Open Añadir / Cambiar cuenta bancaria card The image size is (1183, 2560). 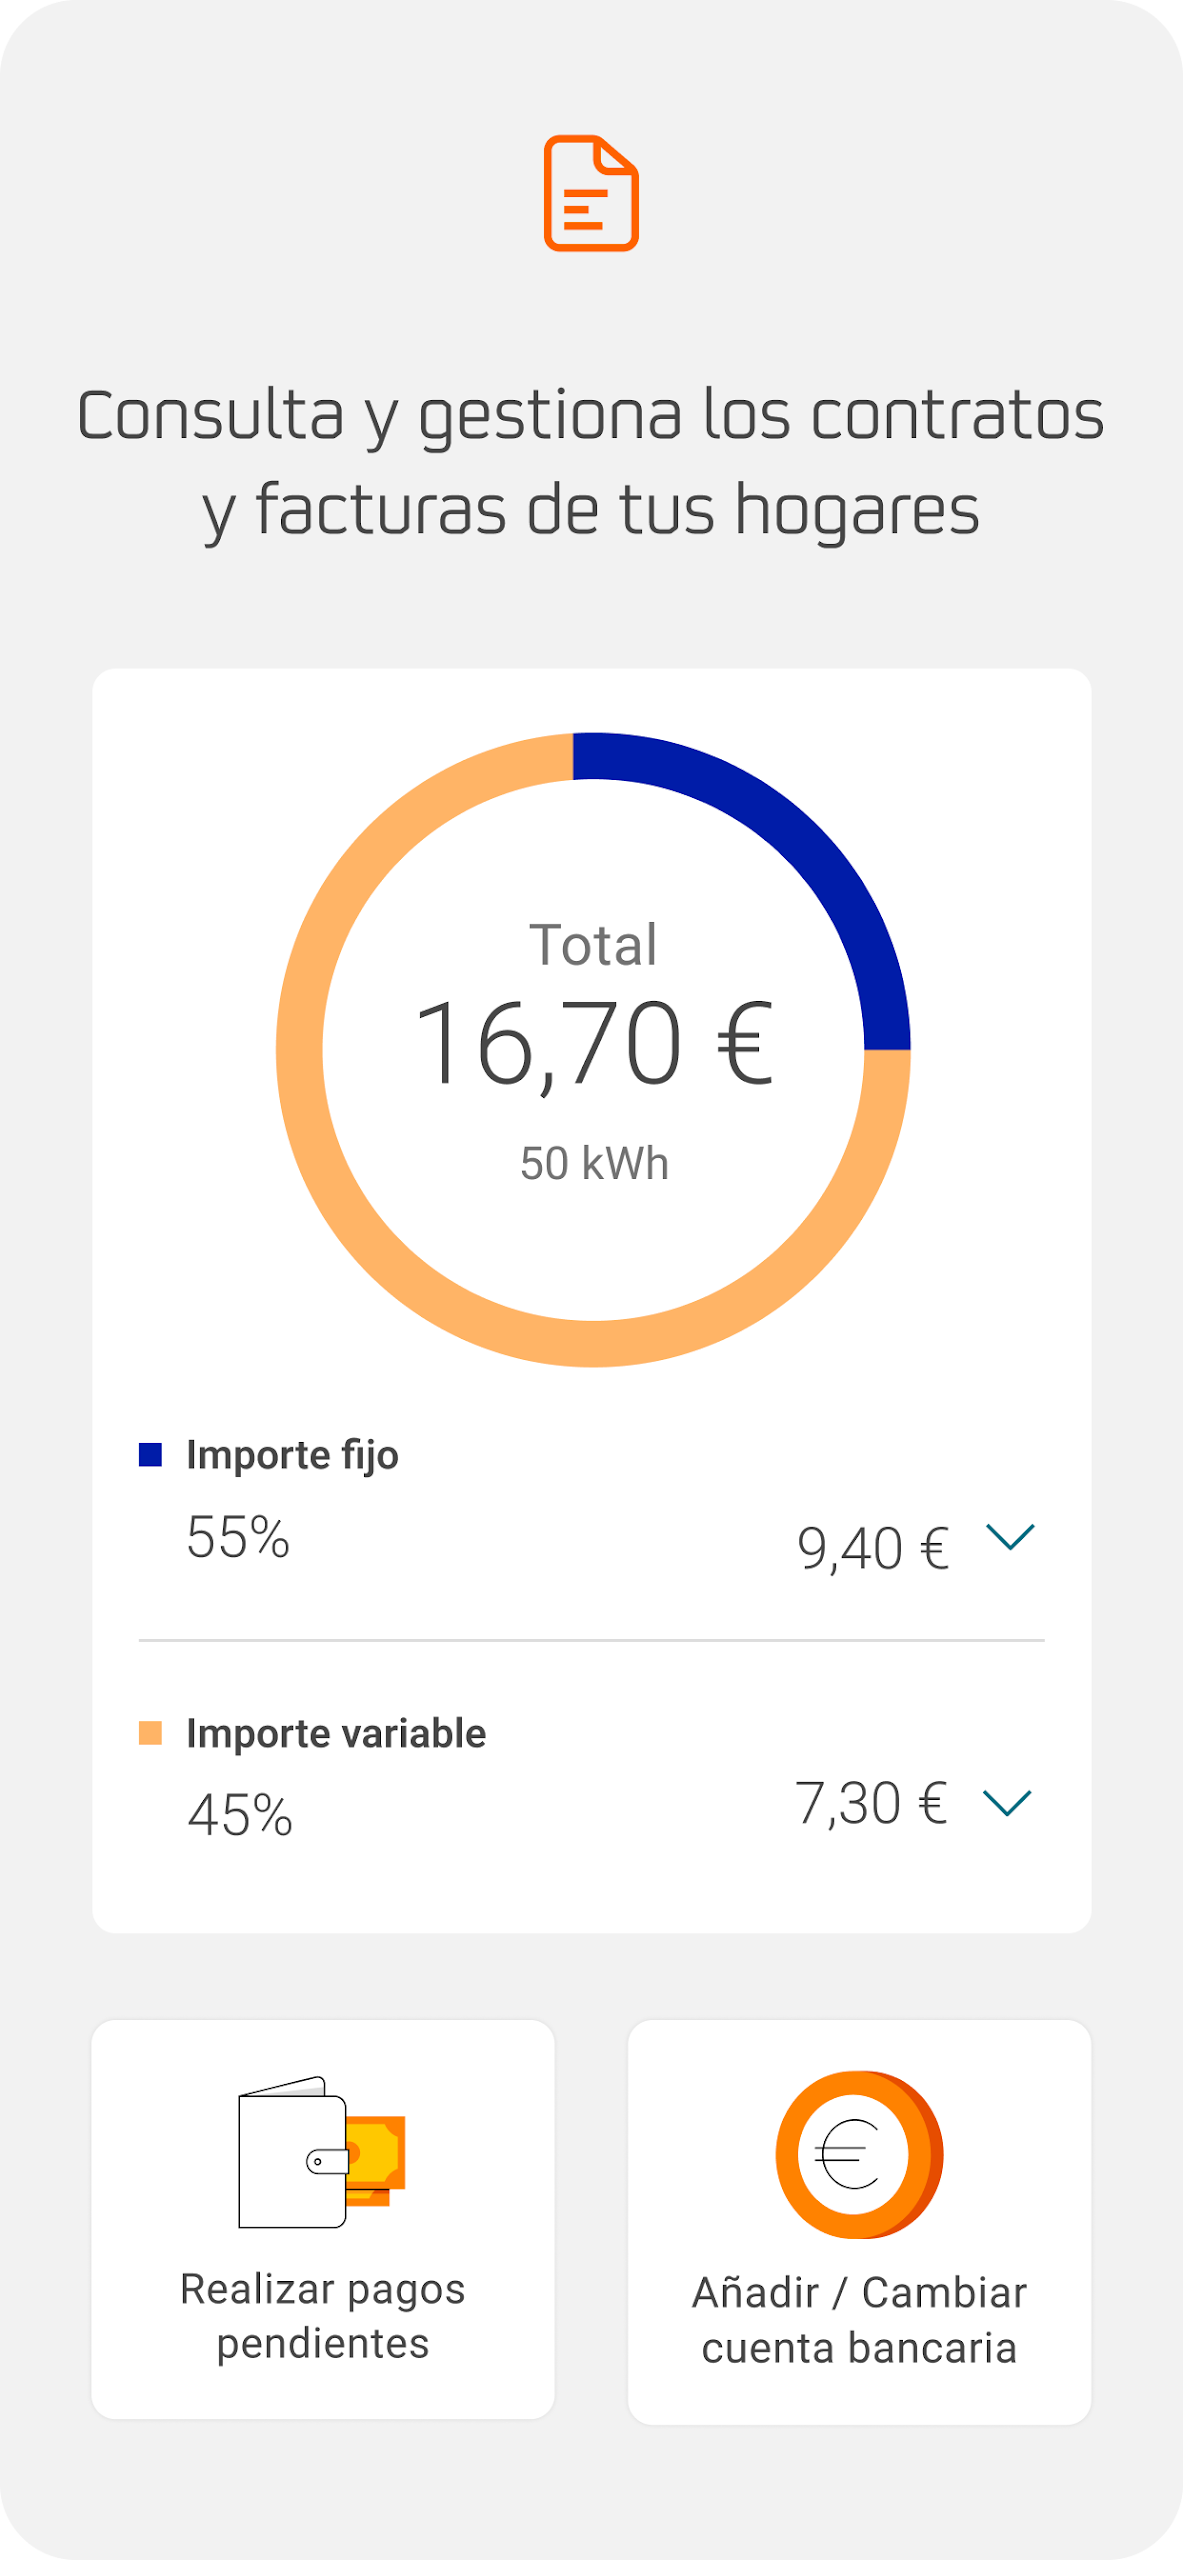[x=859, y=2222]
